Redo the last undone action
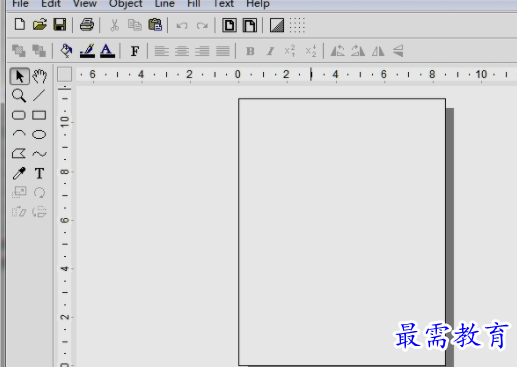The image size is (517, 367). (202, 26)
